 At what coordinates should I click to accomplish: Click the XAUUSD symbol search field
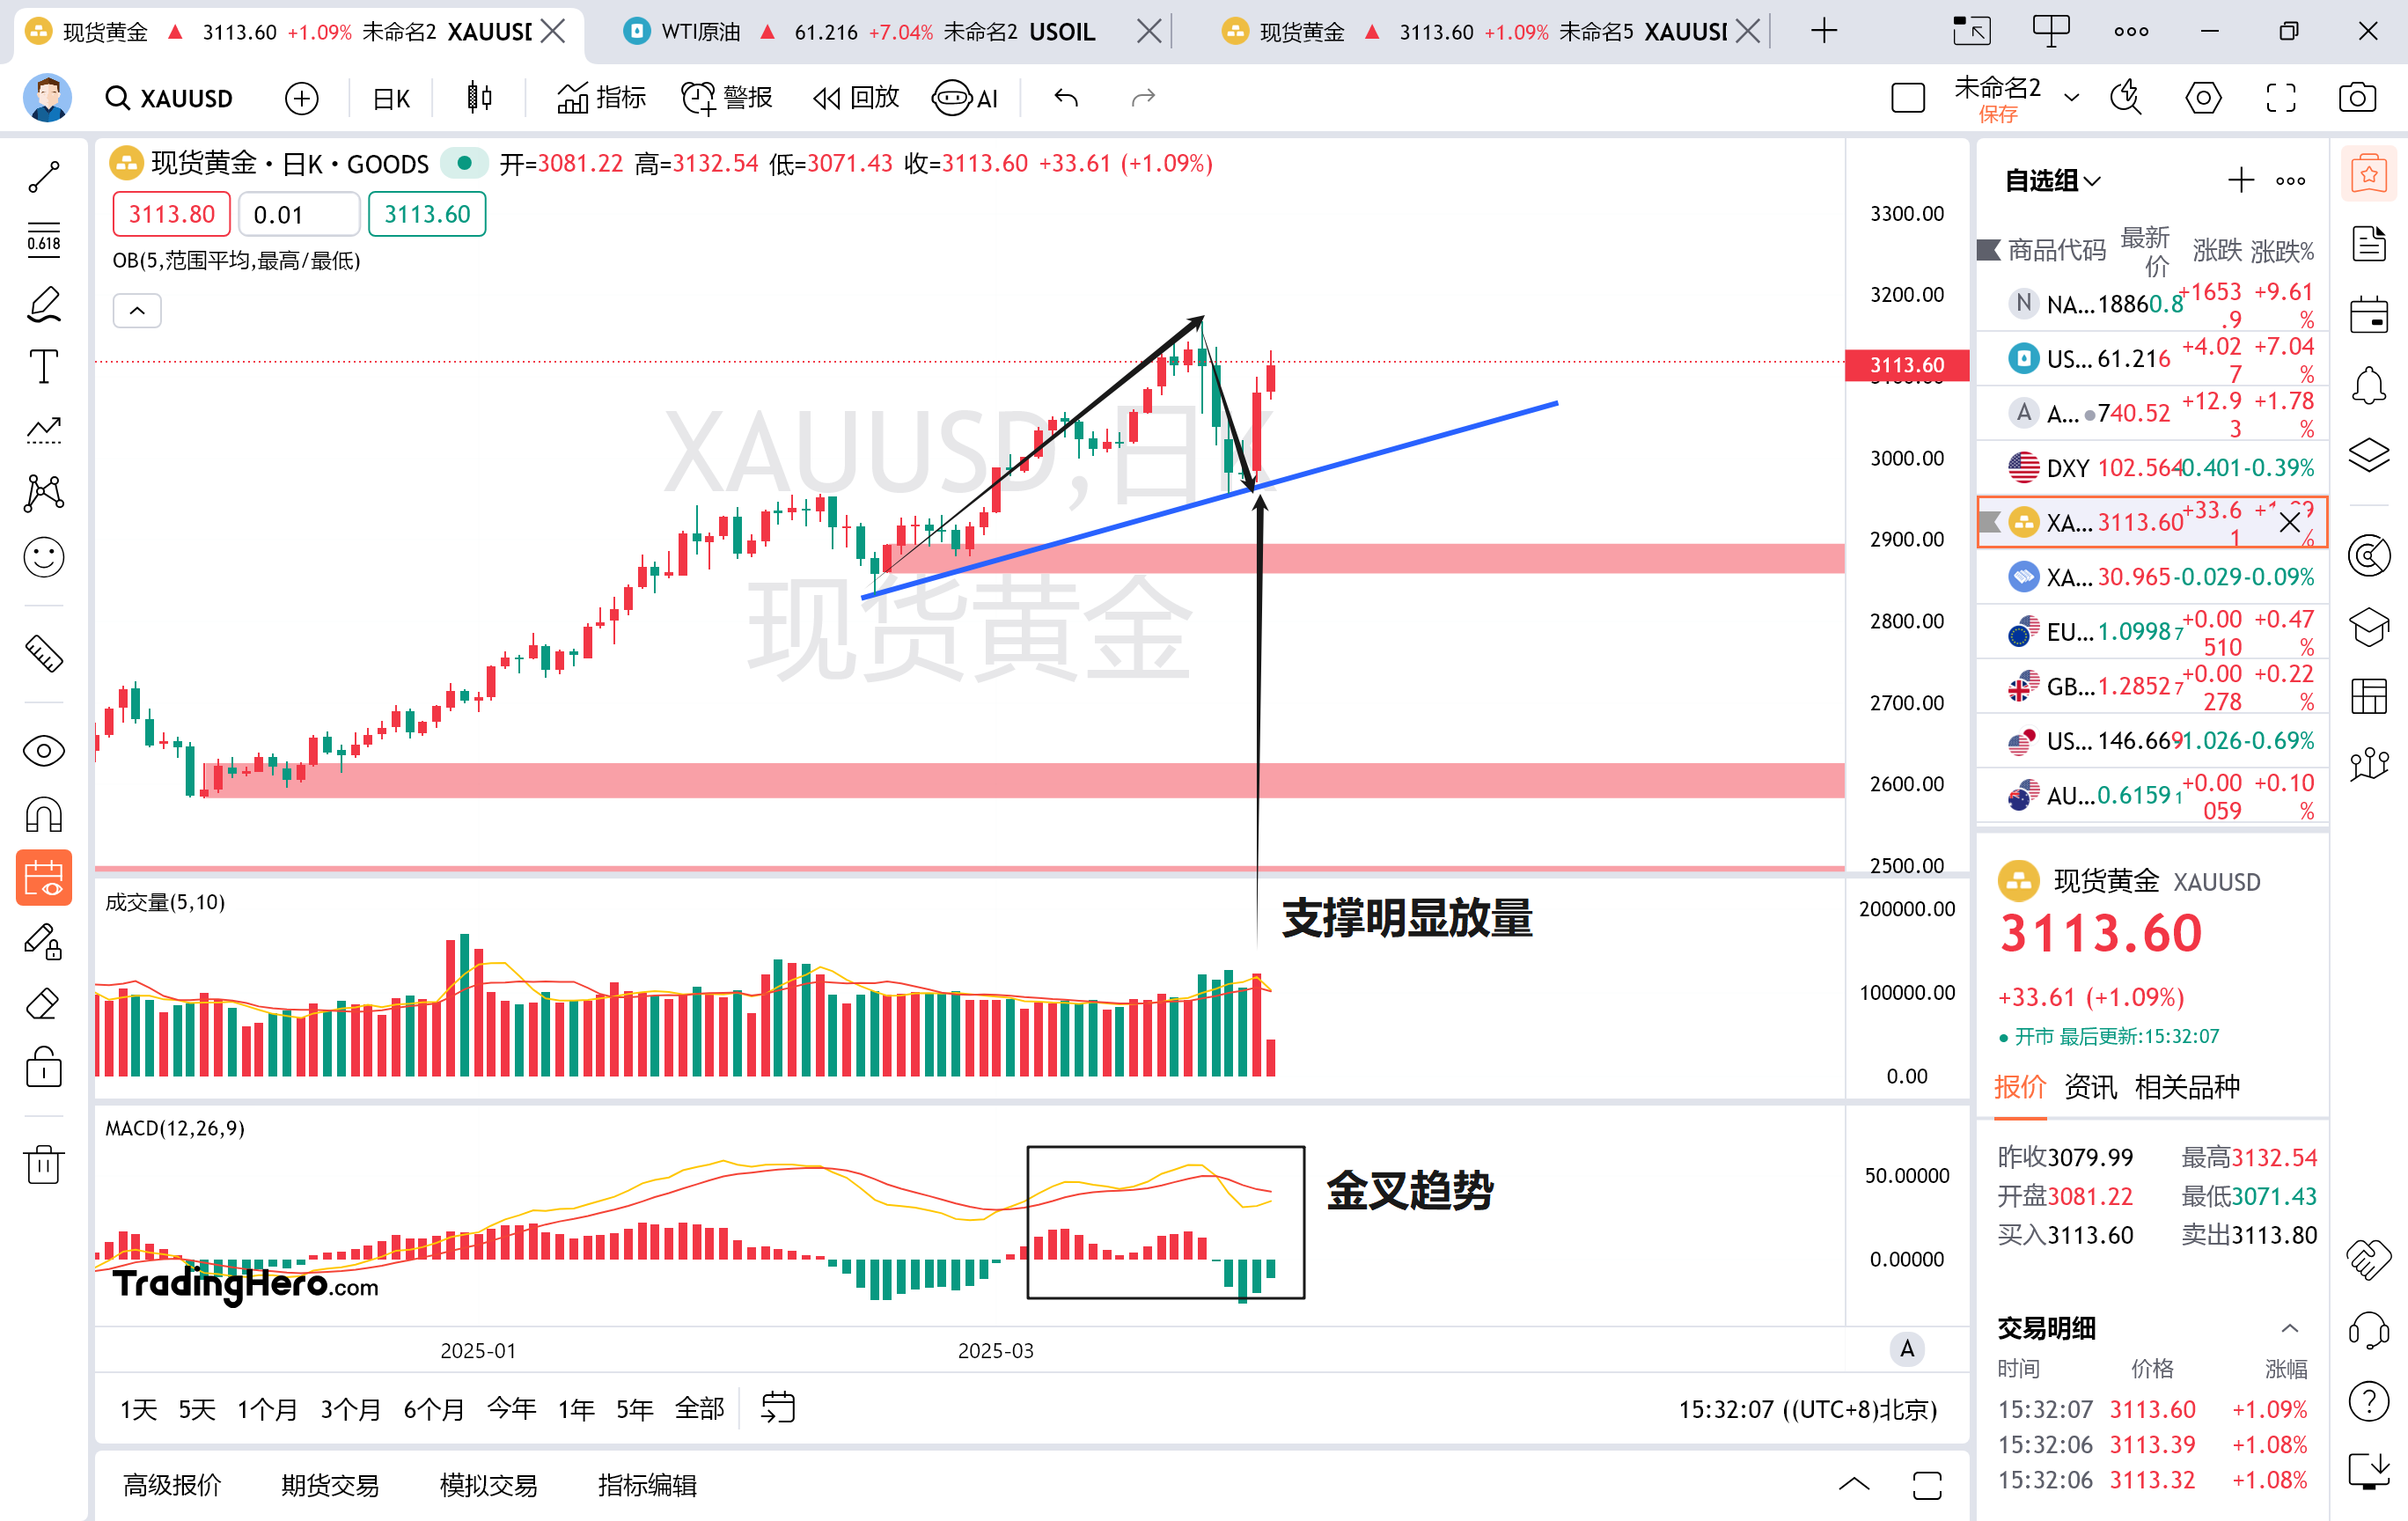coord(170,98)
